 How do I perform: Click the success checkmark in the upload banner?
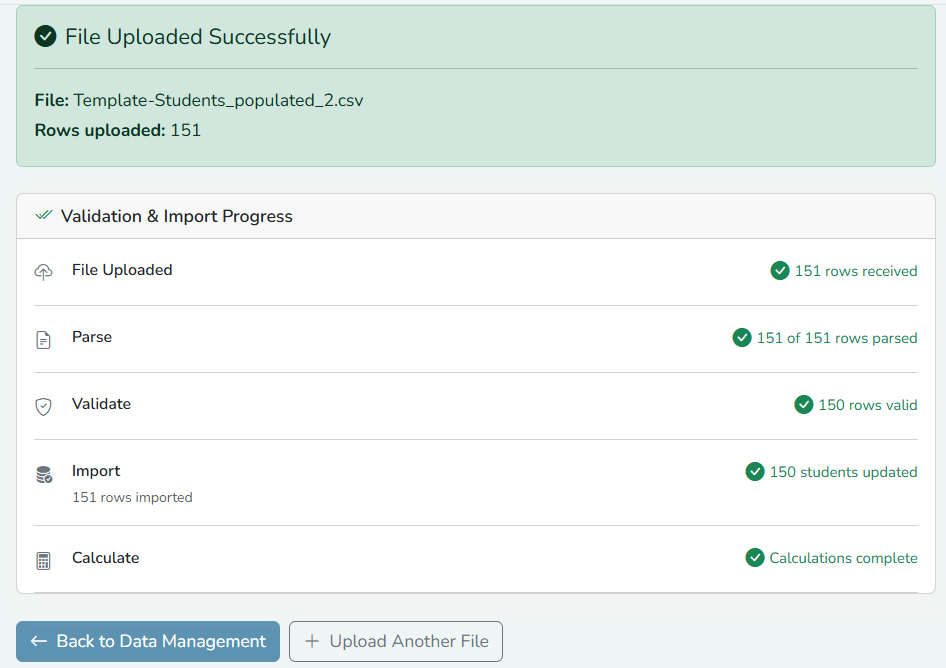[45, 36]
